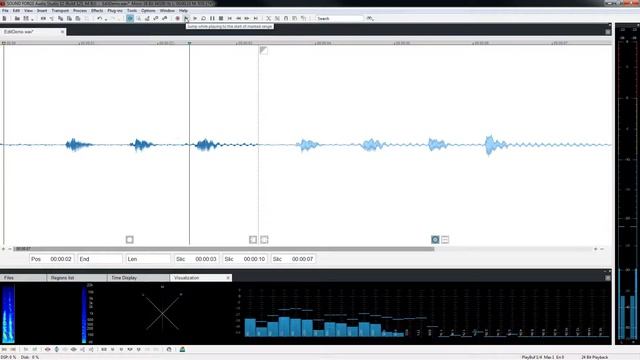Click the Pos time field

(x=52, y=259)
